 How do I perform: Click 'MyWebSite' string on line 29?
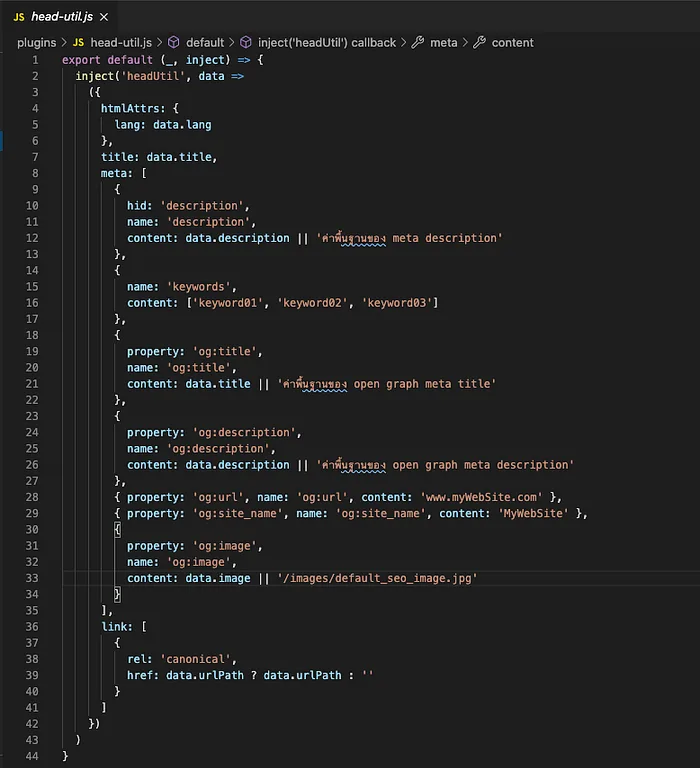pyautogui.click(x=533, y=513)
